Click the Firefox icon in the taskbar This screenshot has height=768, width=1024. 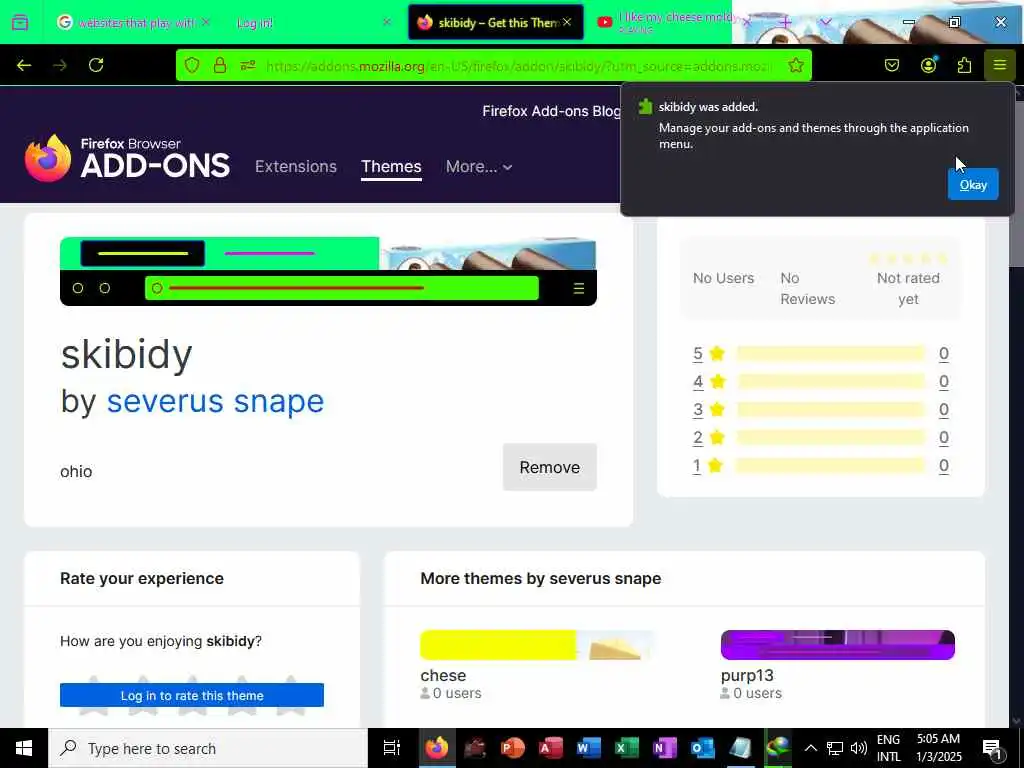click(x=437, y=748)
